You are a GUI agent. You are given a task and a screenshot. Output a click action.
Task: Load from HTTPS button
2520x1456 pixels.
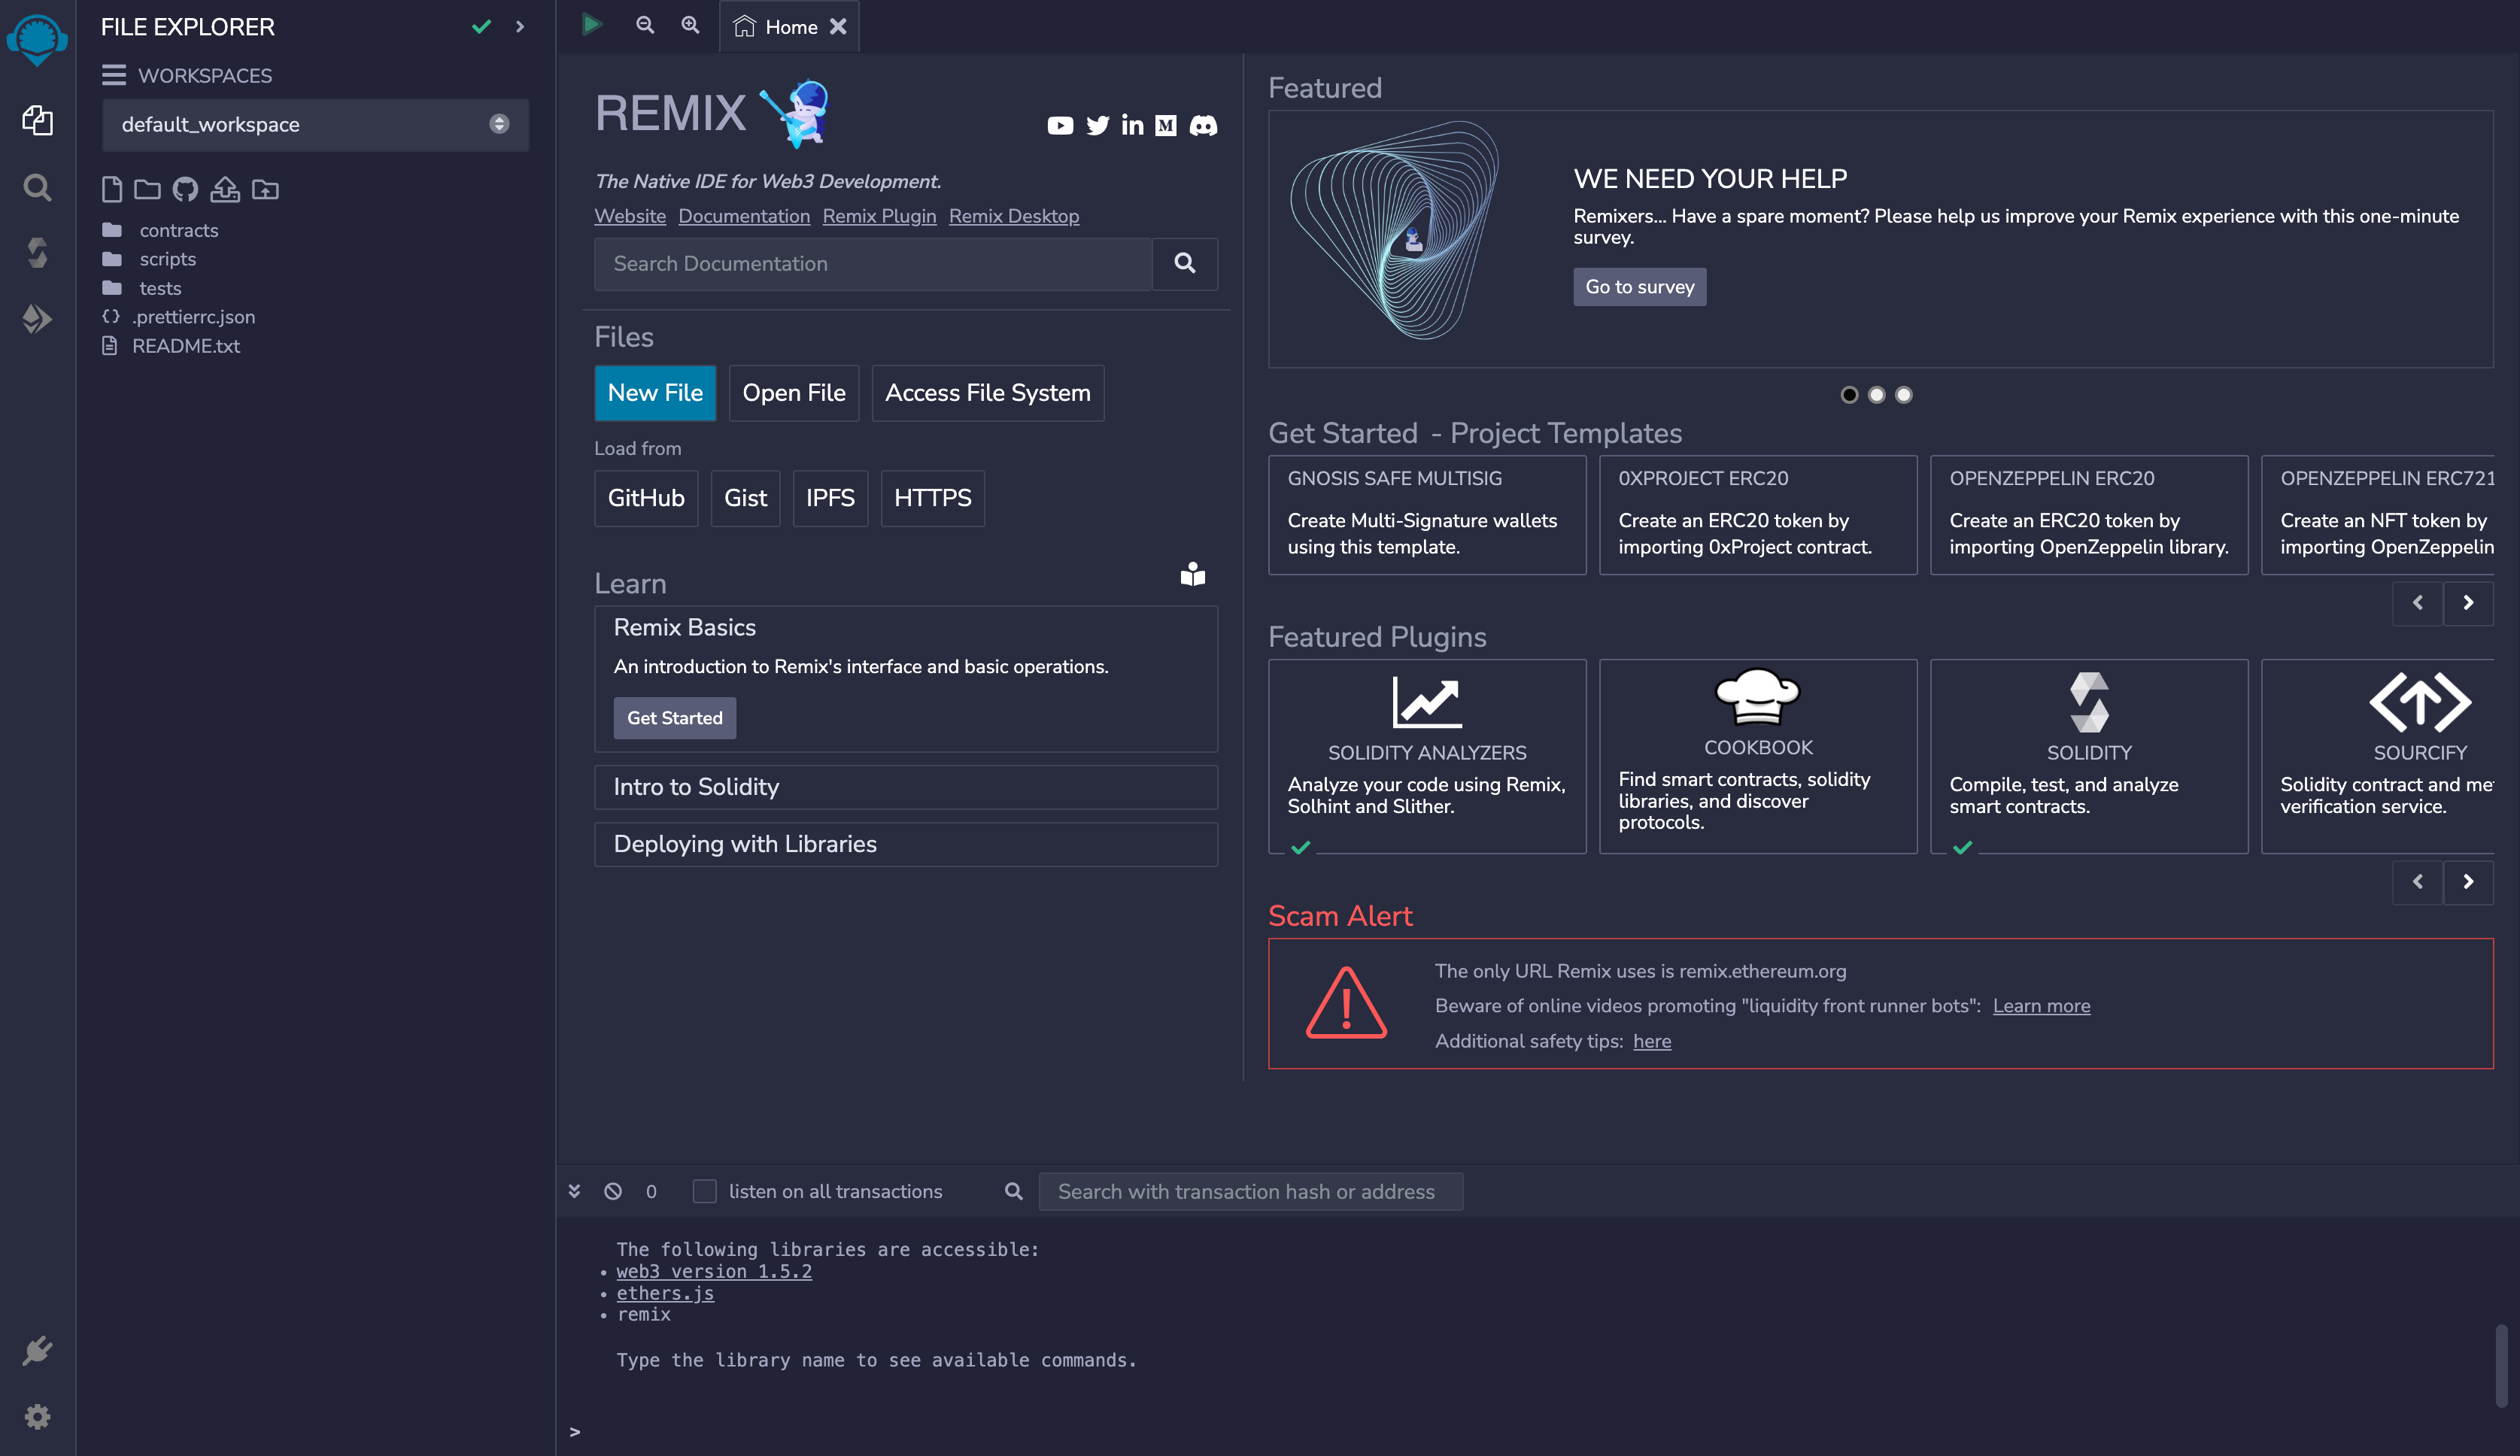coord(932,497)
